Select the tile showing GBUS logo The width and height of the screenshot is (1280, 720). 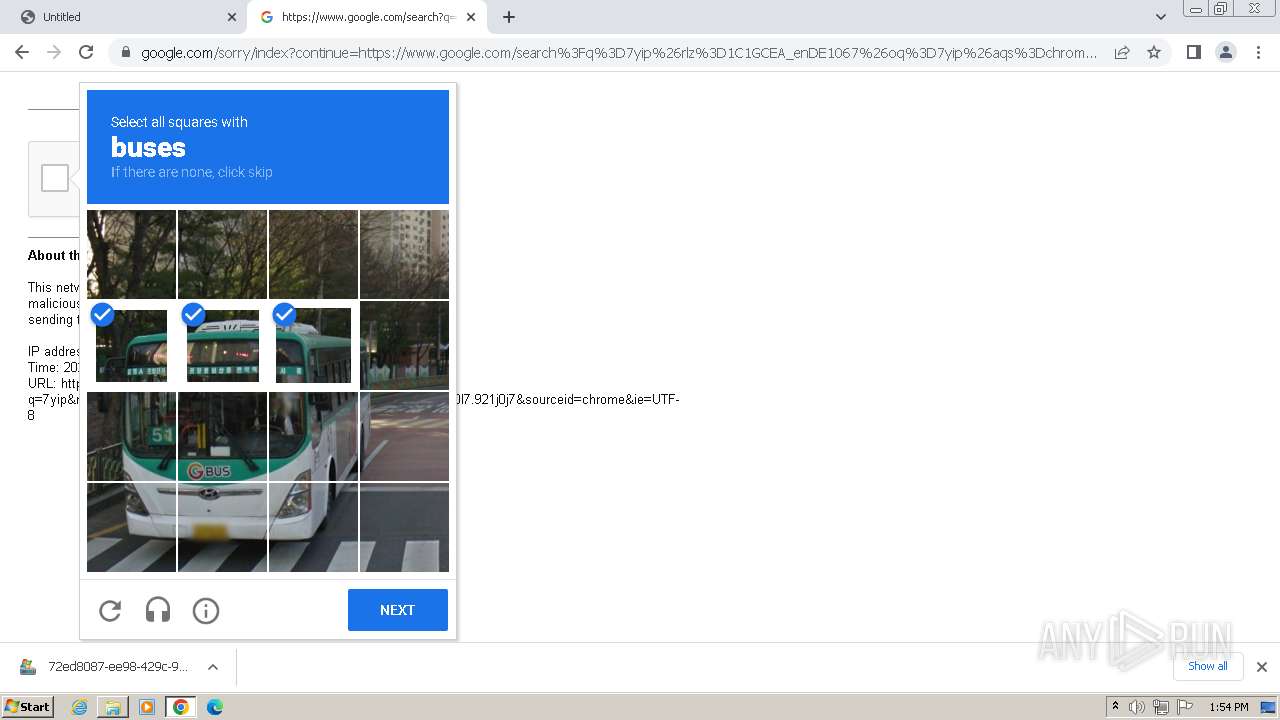pos(222,436)
